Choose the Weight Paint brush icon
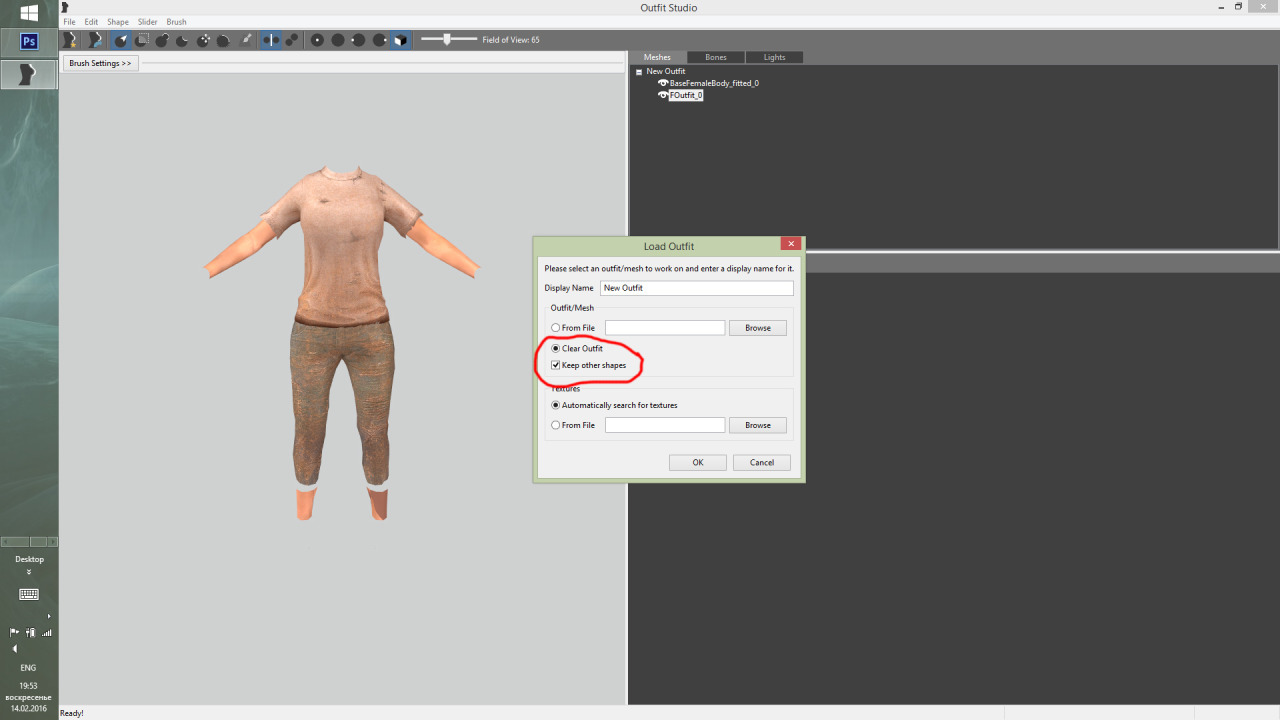This screenshot has width=1280, height=720. (246, 40)
